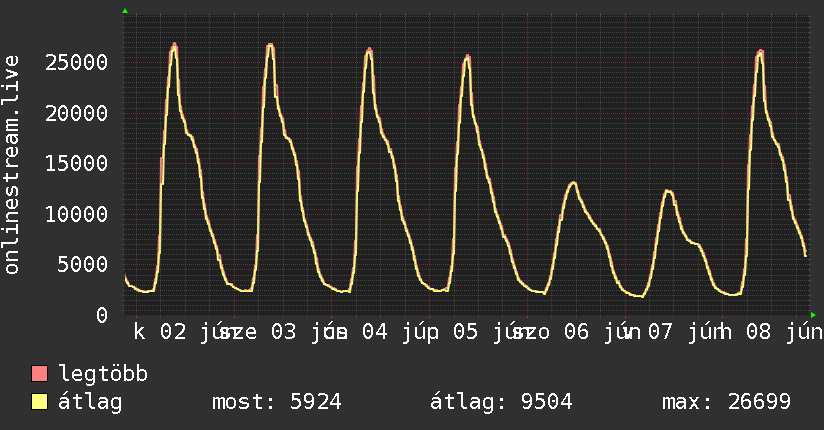Click the 5000 y-axis label

(83, 264)
